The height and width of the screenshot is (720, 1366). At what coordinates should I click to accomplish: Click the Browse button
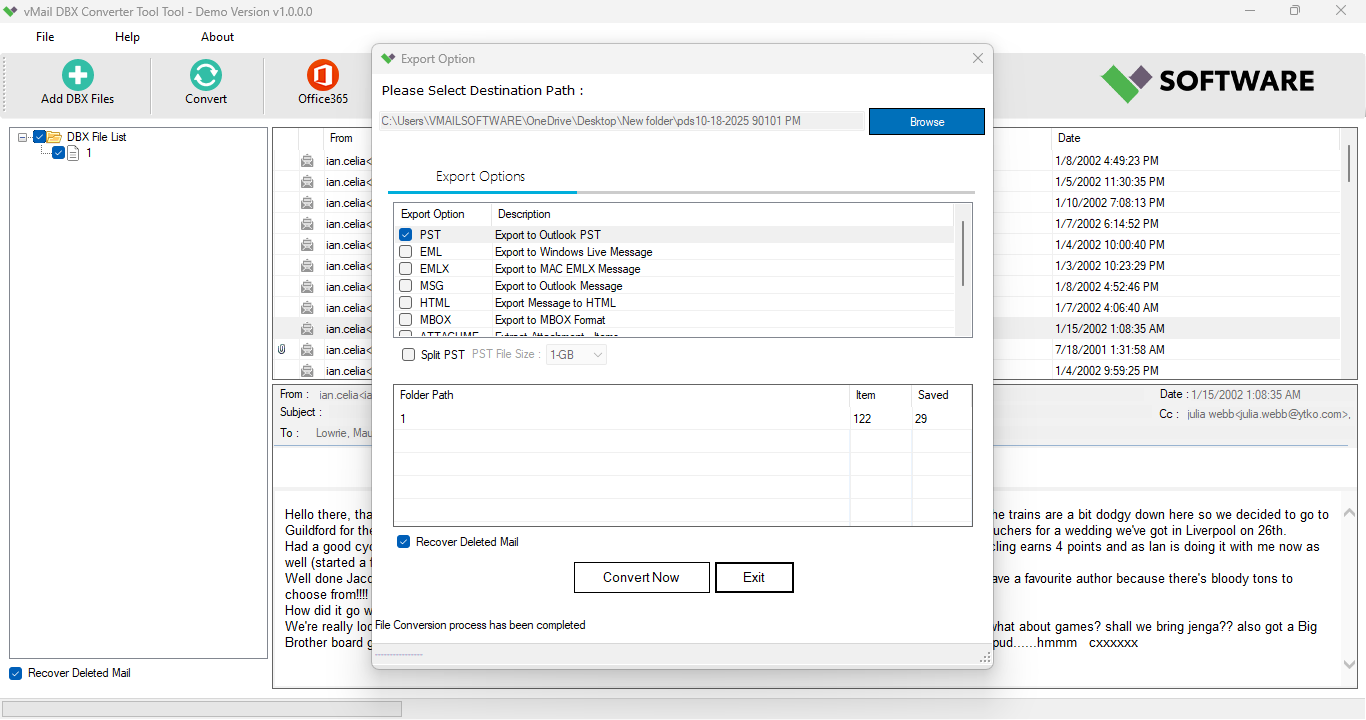tap(926, 122)
